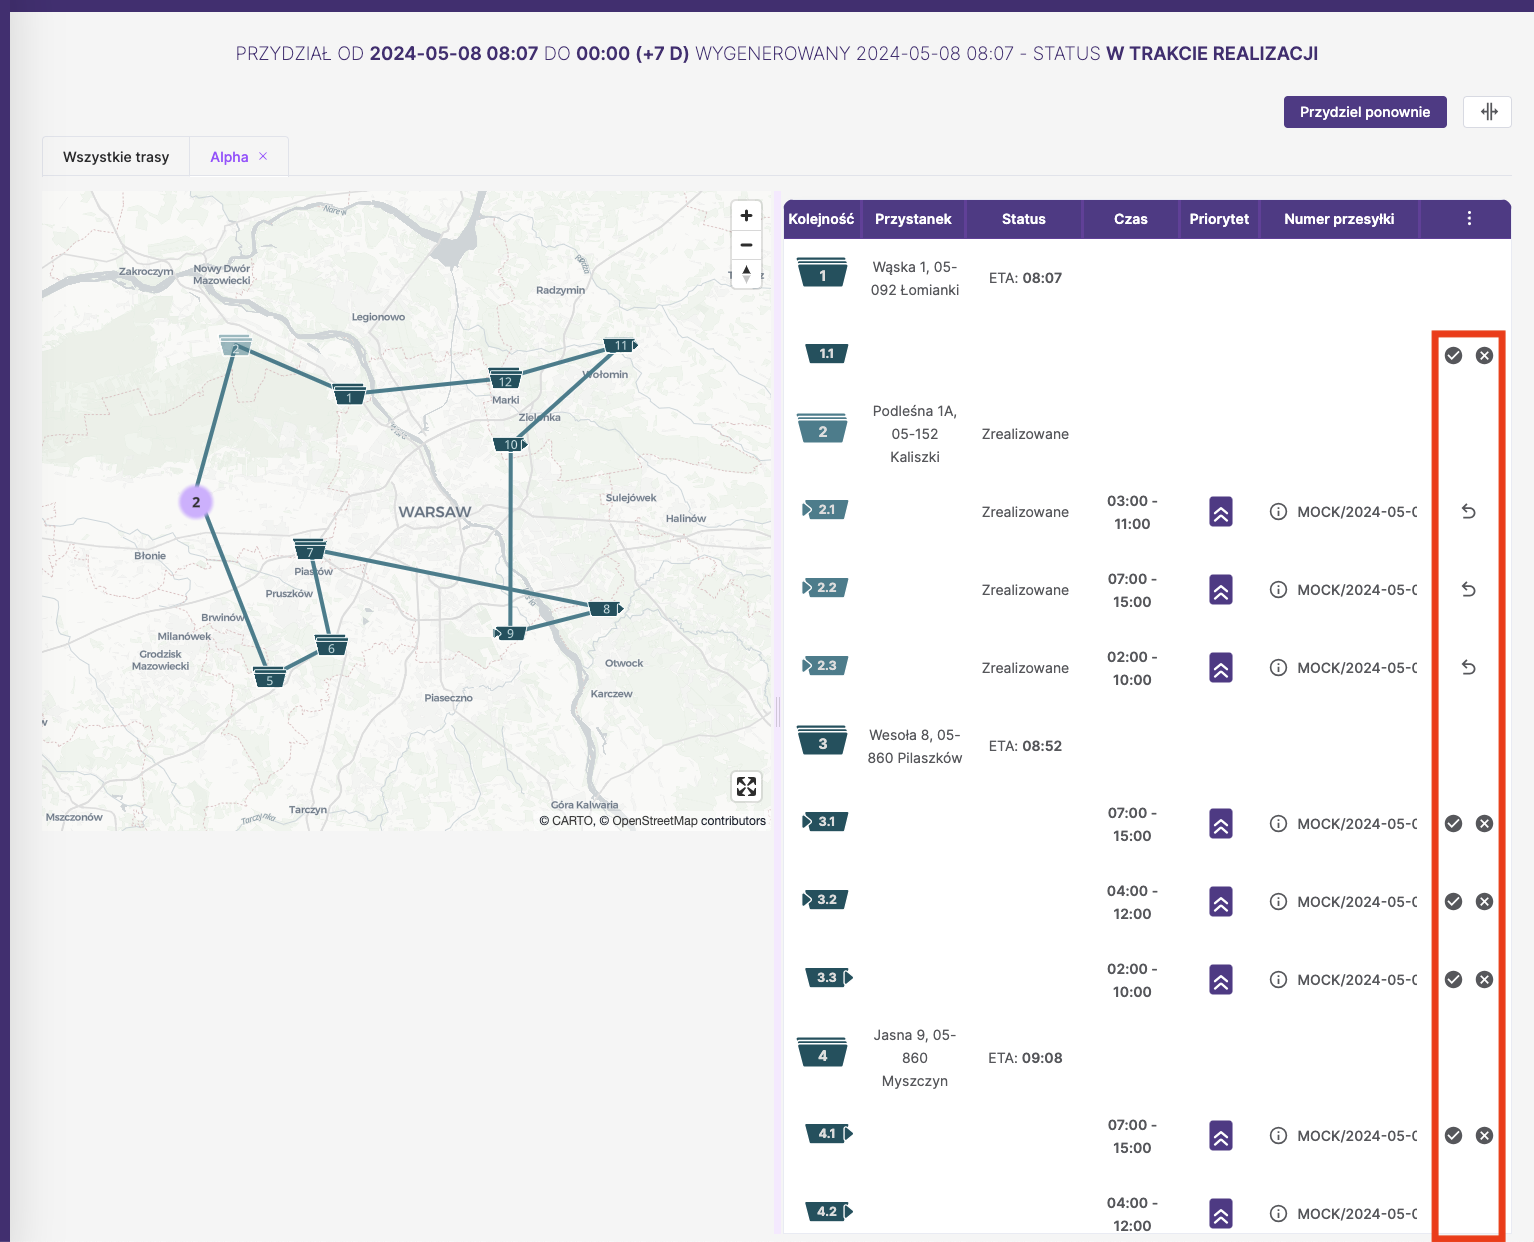Click the map zoom out minus button
The image size is (1534, 1242).
click(x=746, y=245)
